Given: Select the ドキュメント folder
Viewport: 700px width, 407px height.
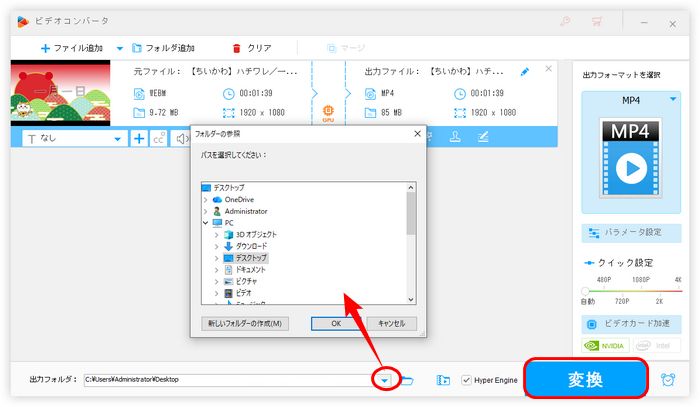Looking at the screenshot, I should [x=250, y=270].
